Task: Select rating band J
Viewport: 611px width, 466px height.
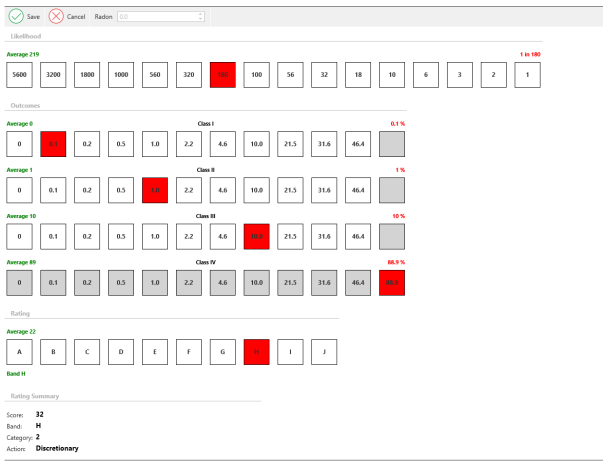Action: coord(324,351)
